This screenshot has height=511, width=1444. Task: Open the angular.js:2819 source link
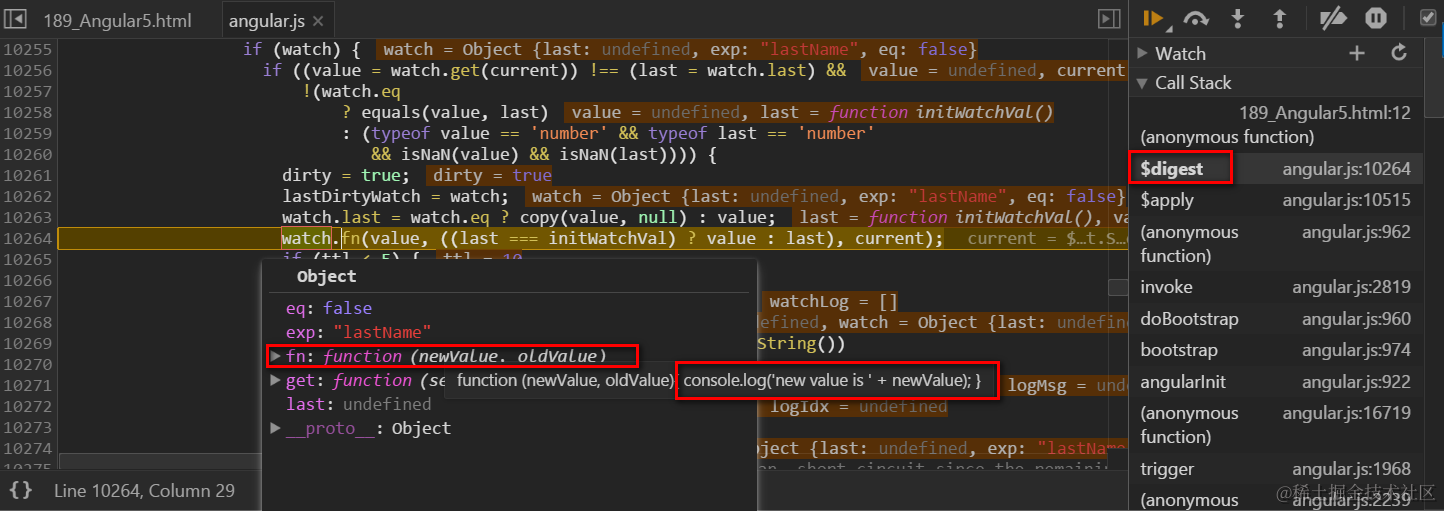click(x=1351, y=287)
